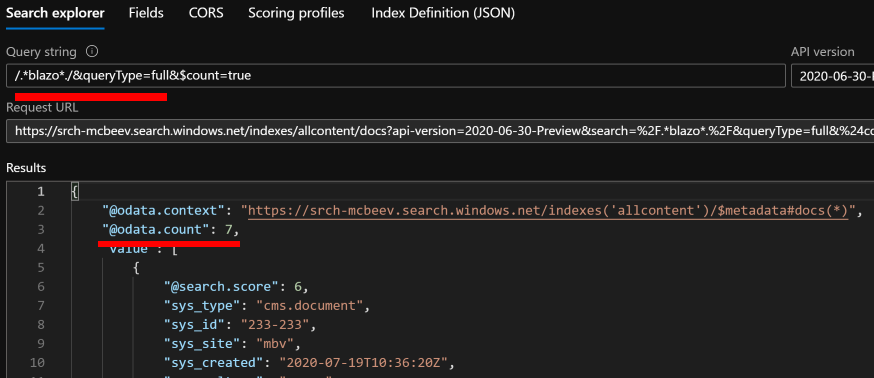Select the "@odata.context" key text

point(165,211)
